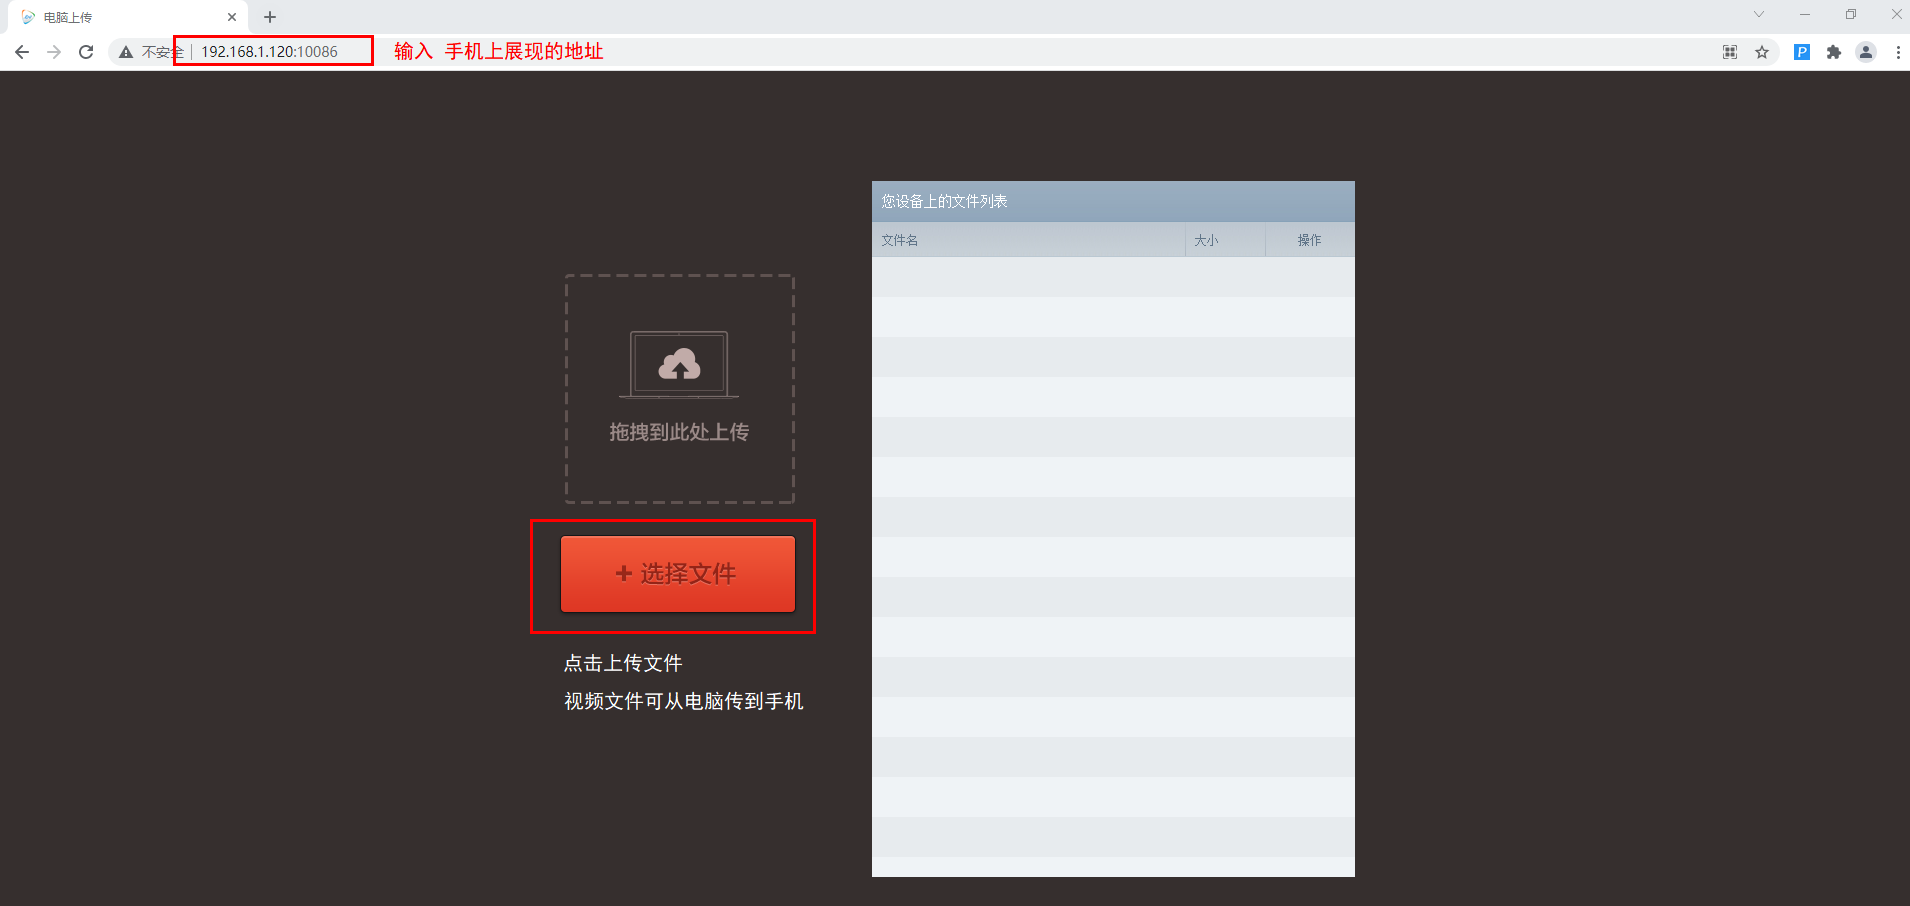The width and height of the screenshot is (1910, 906).
Task: Expand the tab search chevron
Action: click(1759, 14)
